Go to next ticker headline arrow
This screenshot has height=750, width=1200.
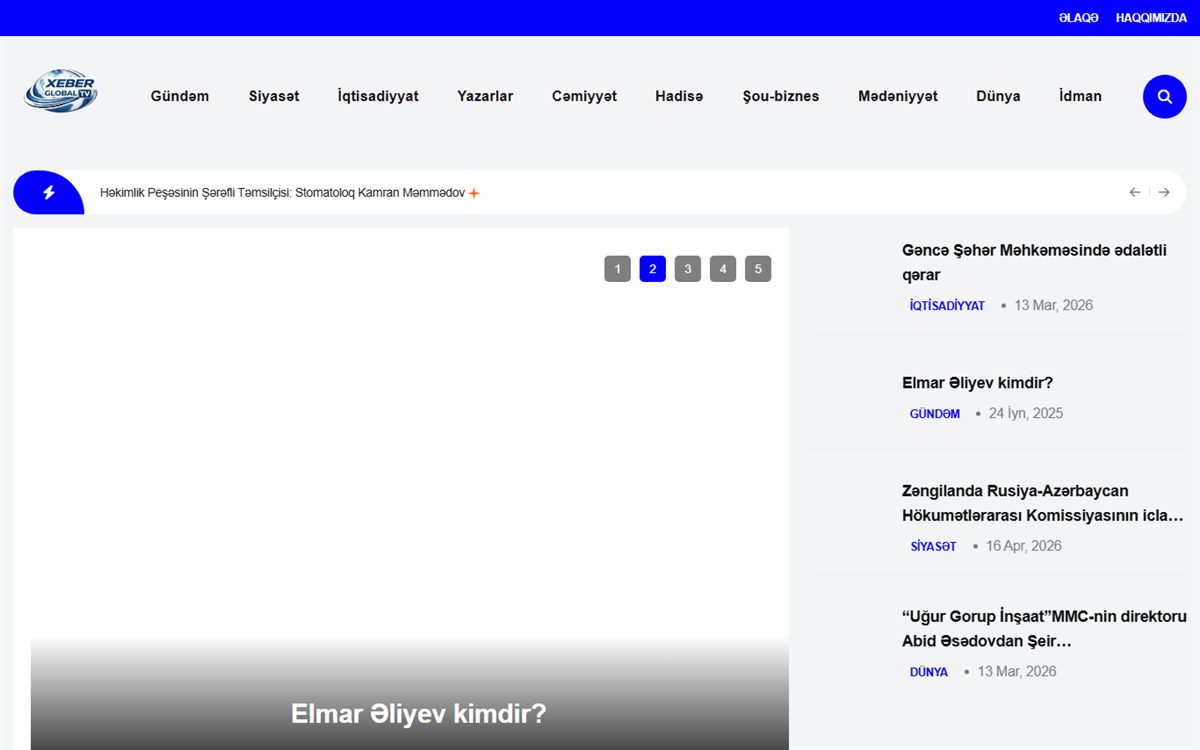click(1164, 192)
